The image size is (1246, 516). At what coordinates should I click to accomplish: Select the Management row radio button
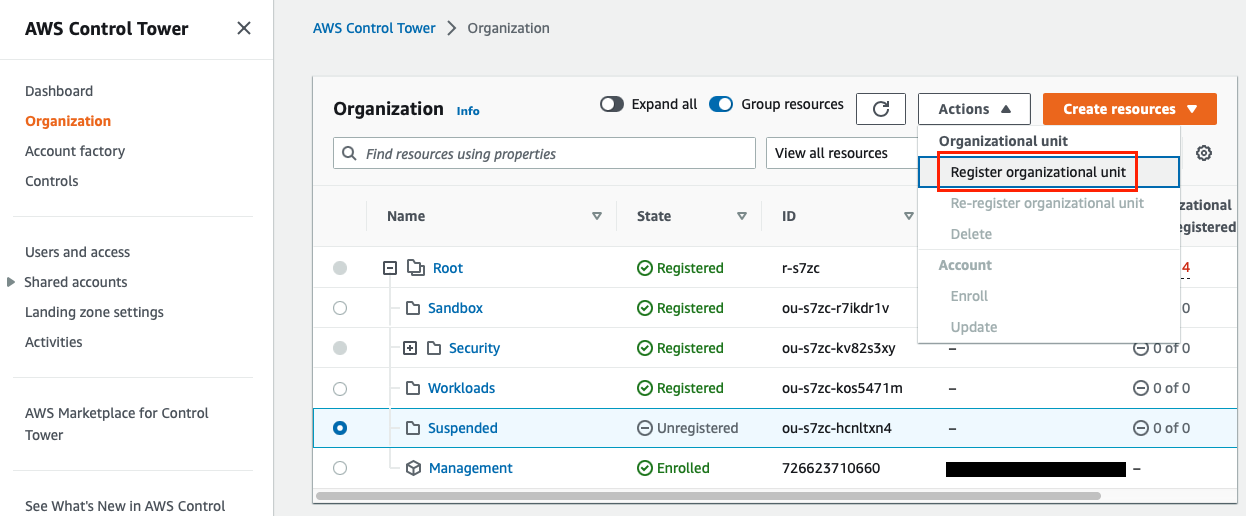tap(340, 468)
